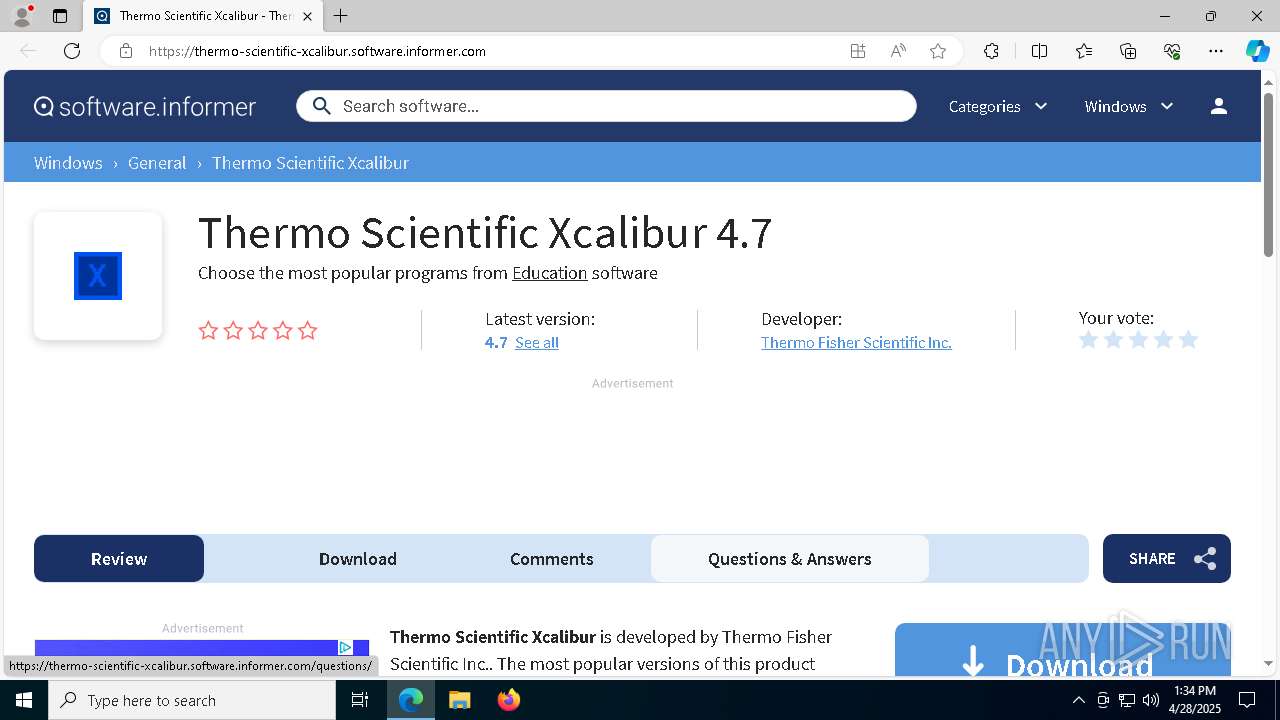Expand the Categories dropdown
1280x720 pixels.
coord(998,106)
